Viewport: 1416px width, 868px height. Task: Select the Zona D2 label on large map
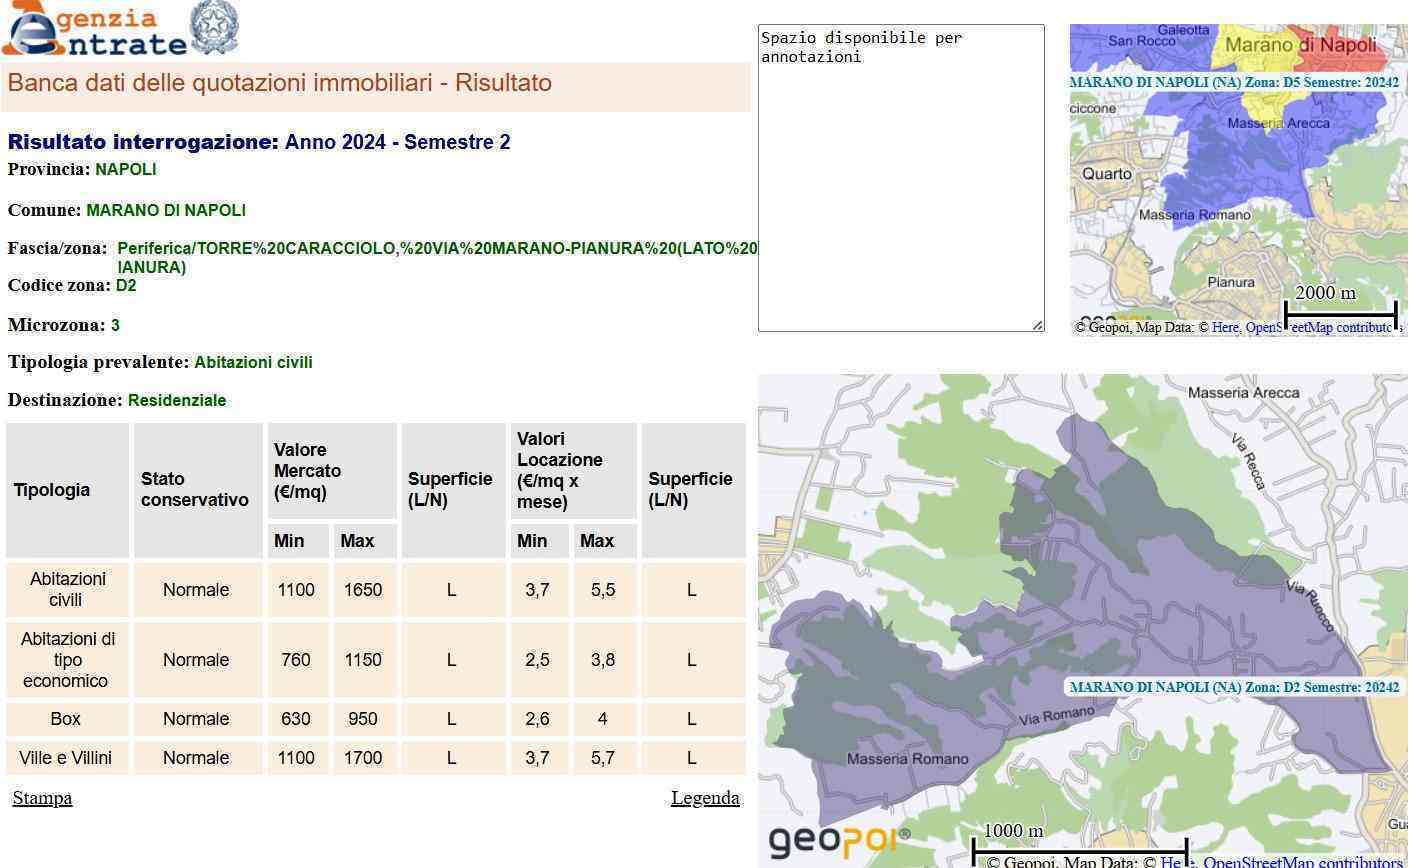[1234, 687]
